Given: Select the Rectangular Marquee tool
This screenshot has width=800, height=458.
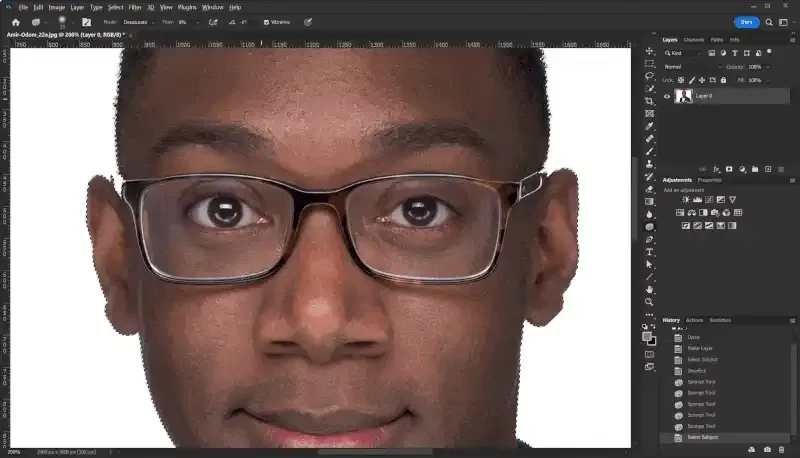Looking at the screenshot, I should tap(649, 64).
